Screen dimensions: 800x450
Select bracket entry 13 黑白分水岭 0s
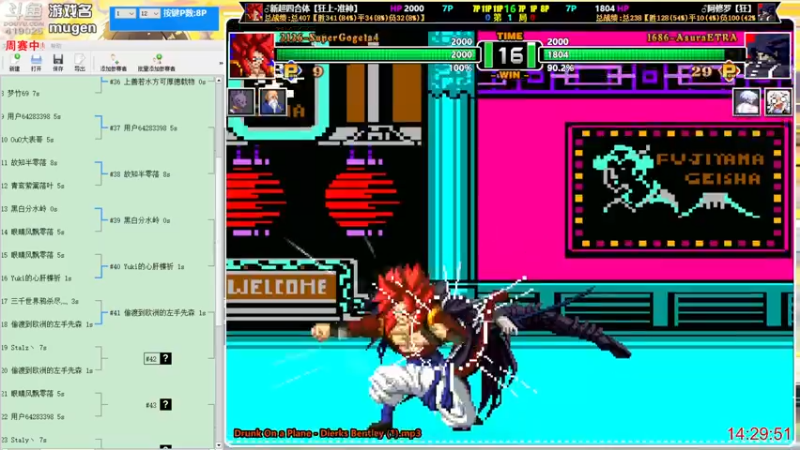tap(30, 209)
